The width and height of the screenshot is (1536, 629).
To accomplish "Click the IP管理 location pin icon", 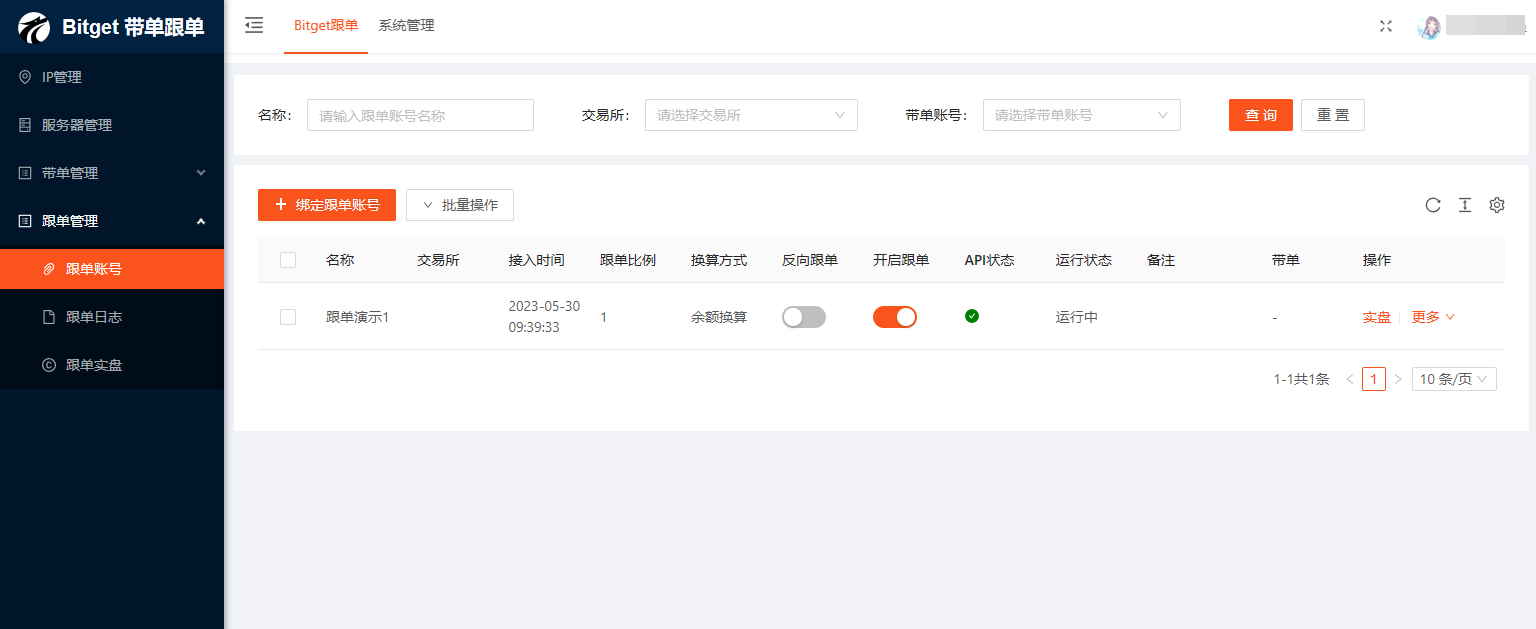I will click(x=25, y=77).
